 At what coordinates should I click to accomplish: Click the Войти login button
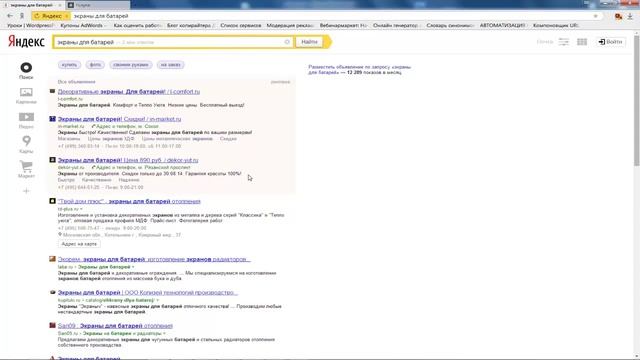coord(611,42)
